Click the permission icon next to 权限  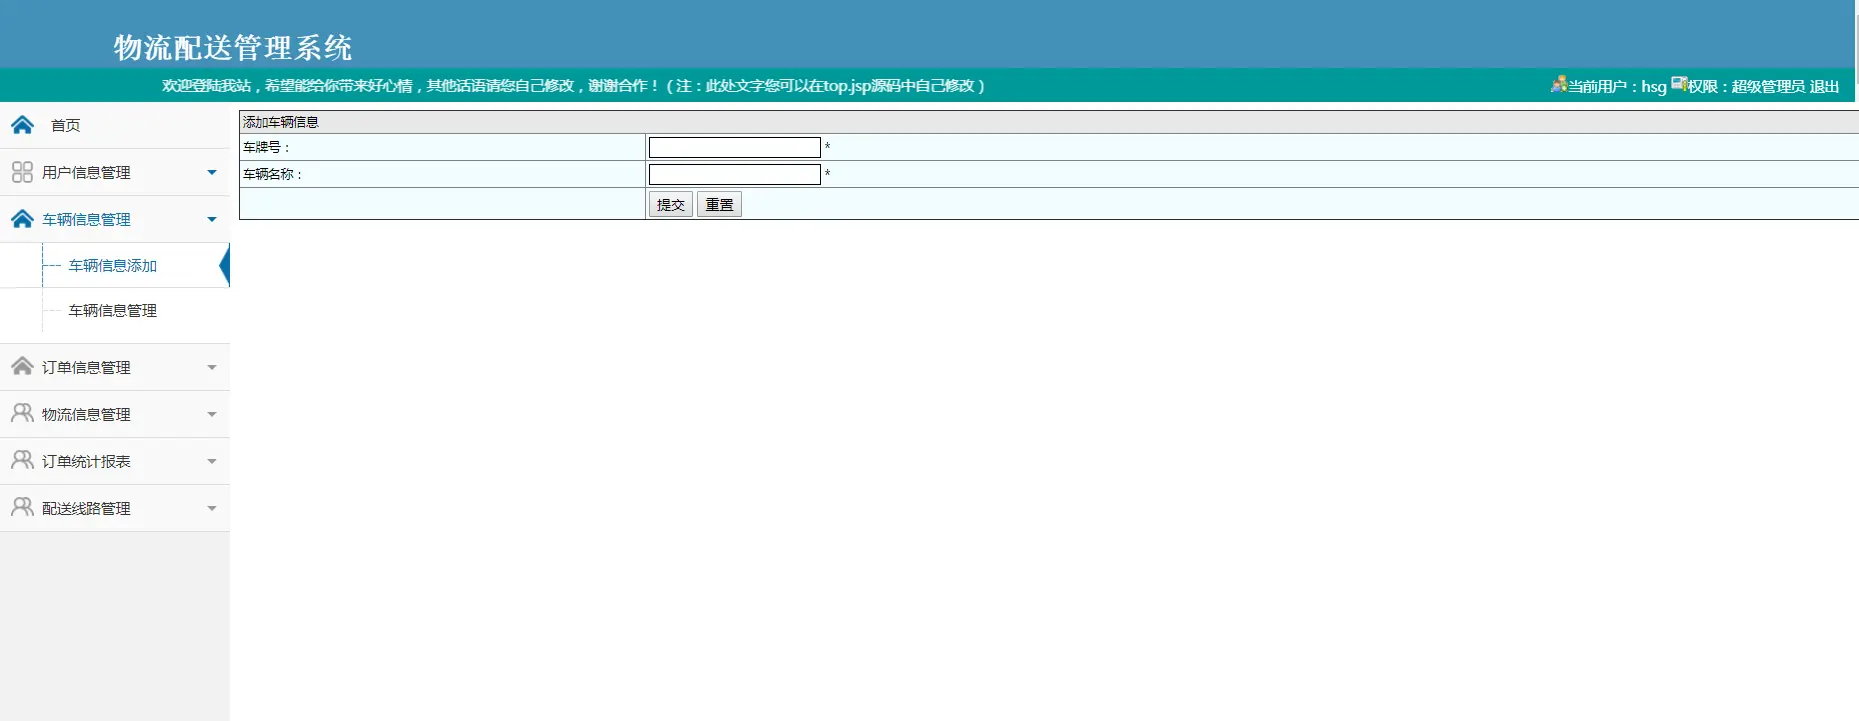coord(1679,84)
